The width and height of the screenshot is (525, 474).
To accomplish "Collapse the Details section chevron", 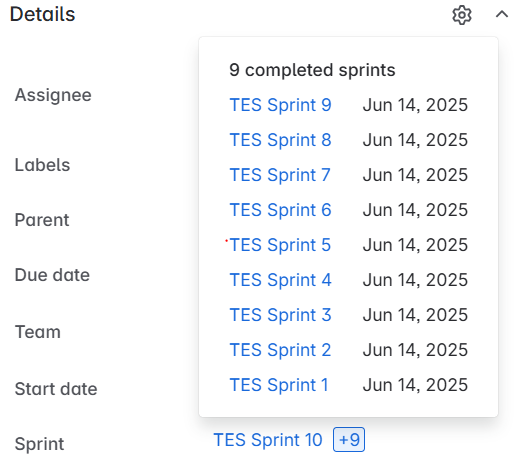I will (x=502, y=14).
